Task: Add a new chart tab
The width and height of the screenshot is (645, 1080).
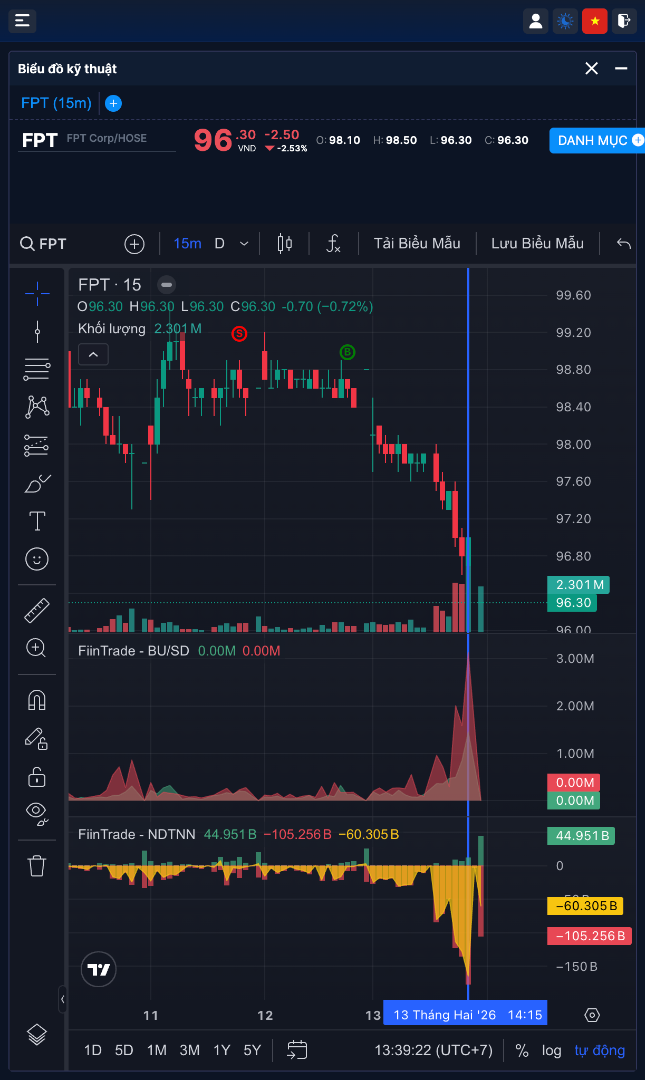Action: (114, 103)
